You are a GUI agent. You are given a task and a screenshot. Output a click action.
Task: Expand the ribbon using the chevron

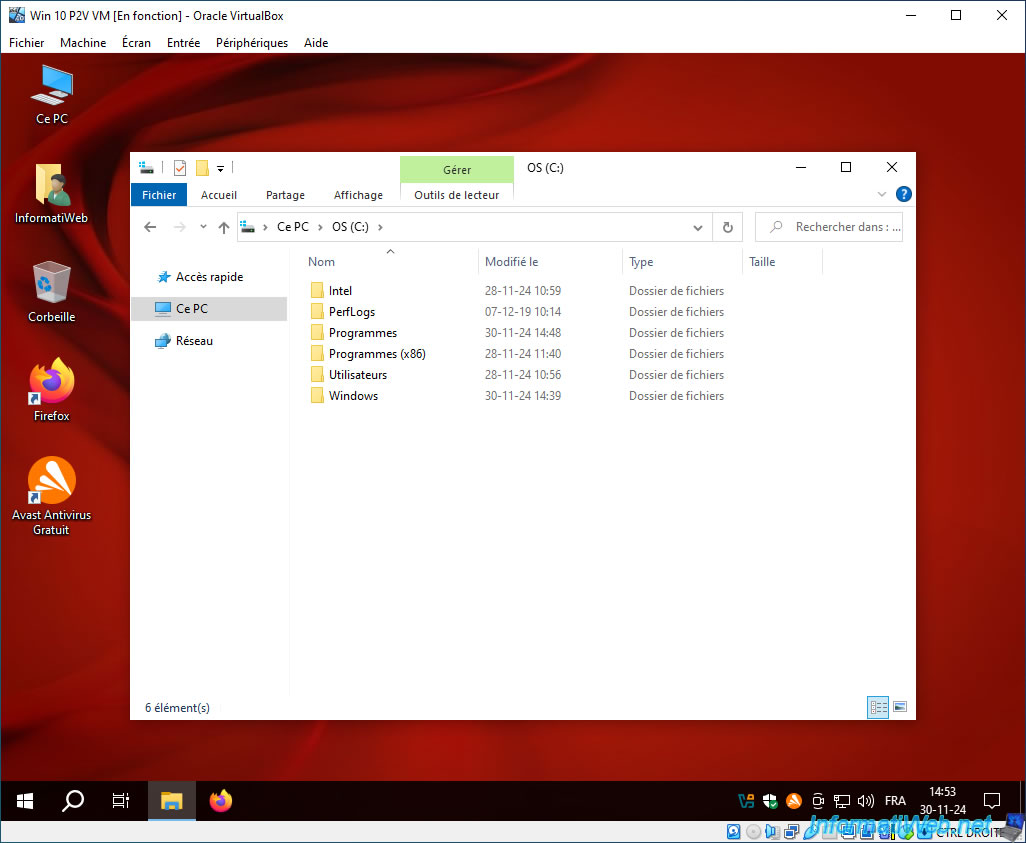pyautogui.click(x=881, y=194)
